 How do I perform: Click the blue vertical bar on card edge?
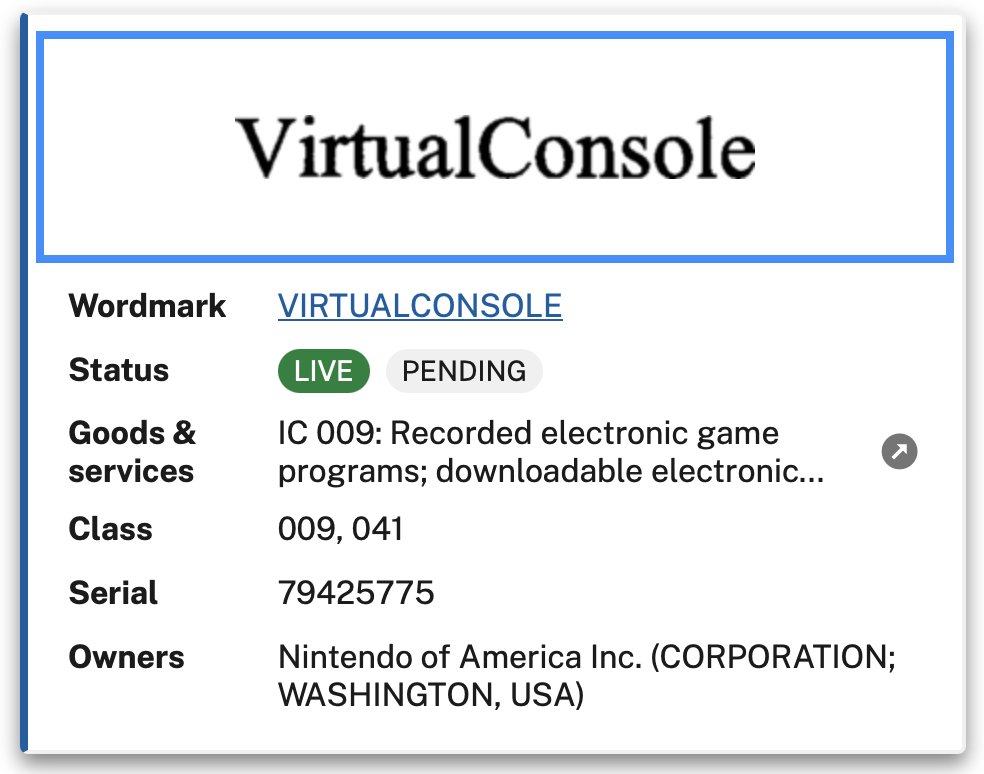coord(24,400)
